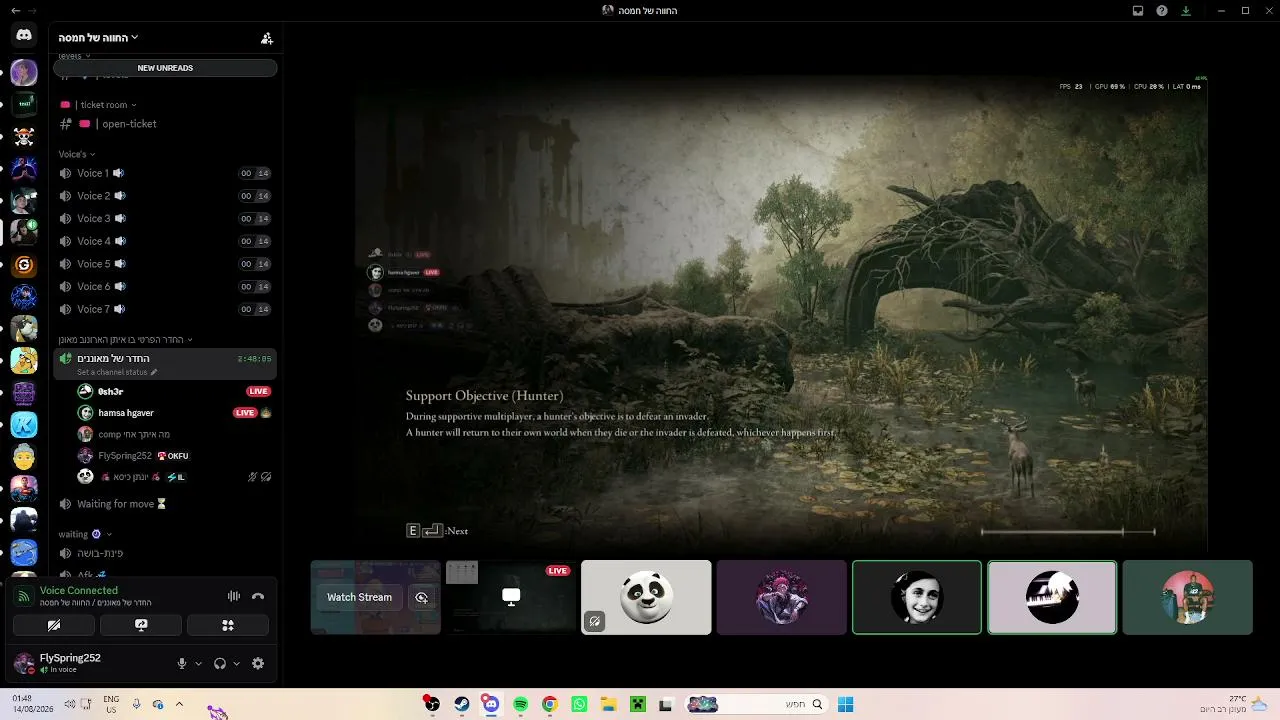Open the activities launcher button
Viewport: 1280px width, 720px height.
(228, 625)
